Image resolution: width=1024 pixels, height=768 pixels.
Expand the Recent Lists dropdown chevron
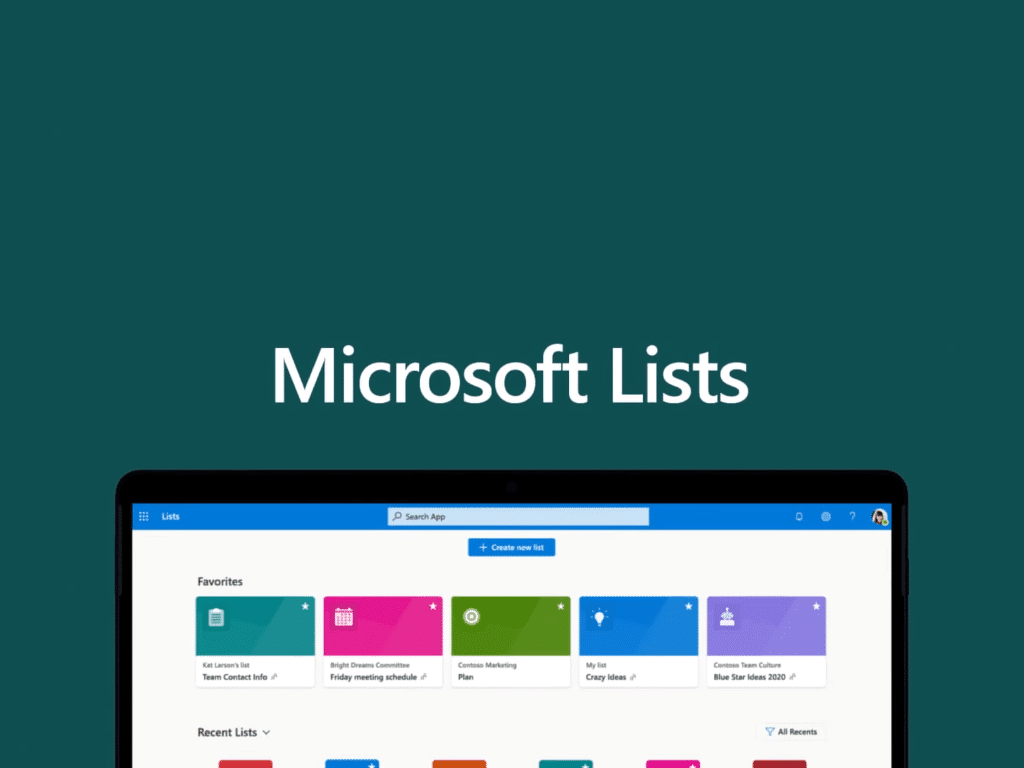point(266,733)
